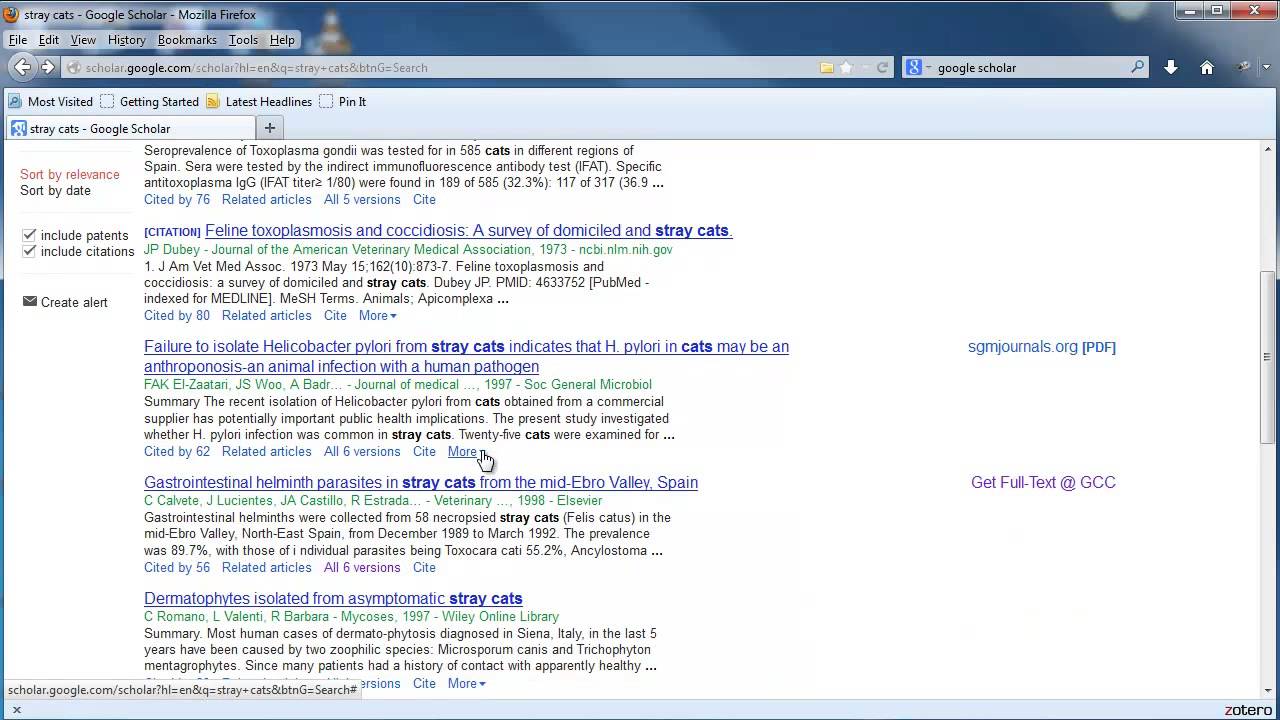Click the magnifier search button
The height and width of the screenshot is (720, 1280).
pos(1138,68)
